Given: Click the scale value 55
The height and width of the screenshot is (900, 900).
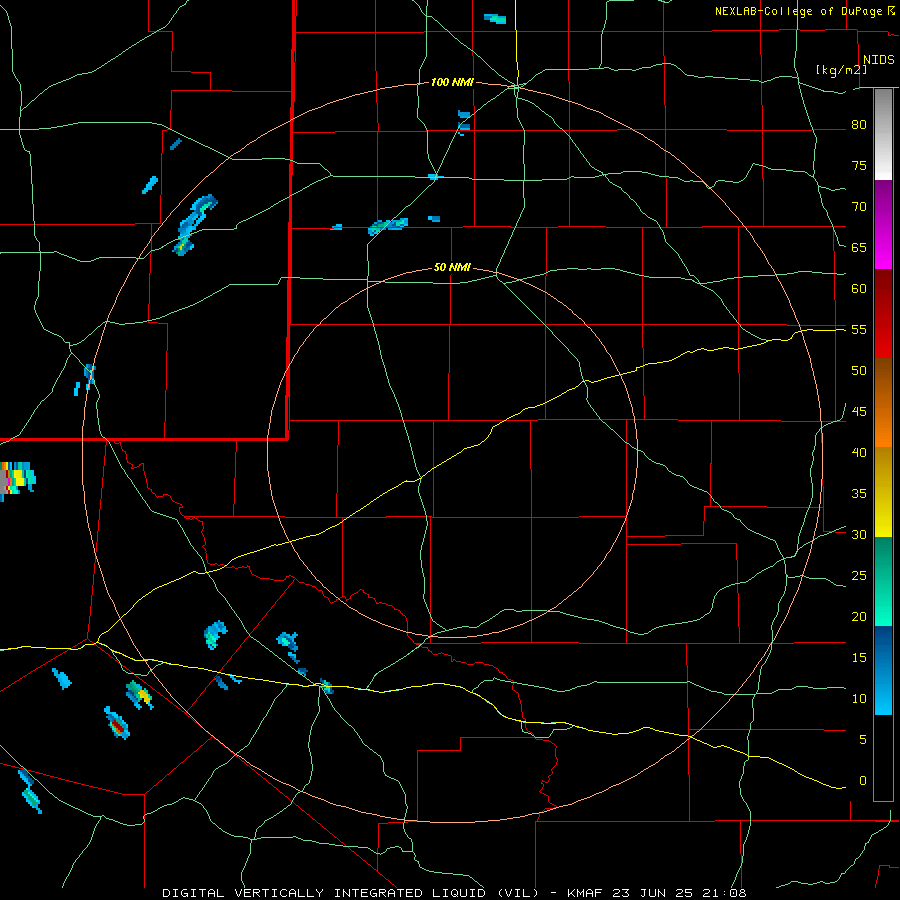Looking at the screenshot, I should 859,329.
